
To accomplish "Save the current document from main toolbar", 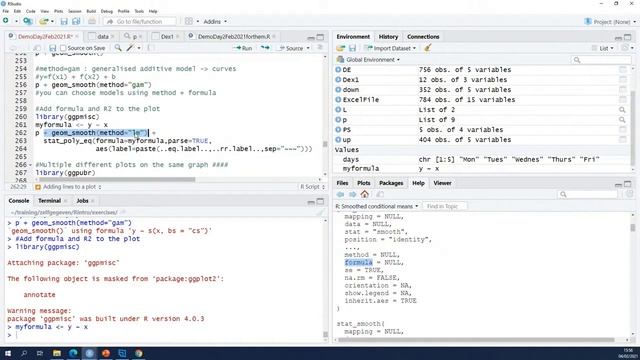I will point(64,21).
